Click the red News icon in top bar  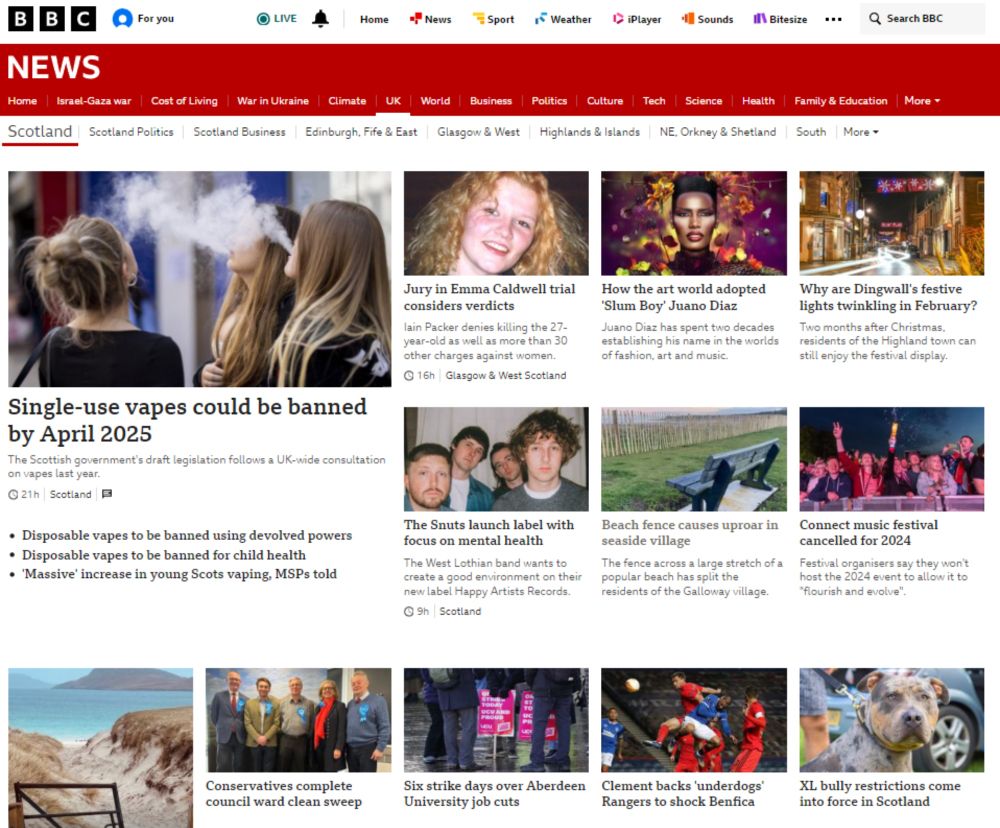416,18
